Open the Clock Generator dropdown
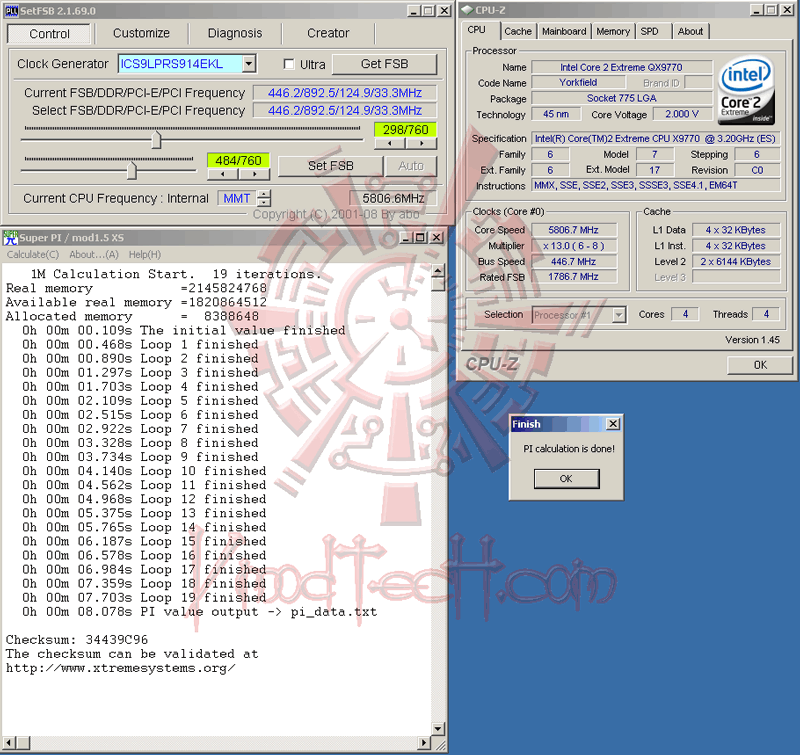This screenshot has height=755, width=800. [248, 64]
